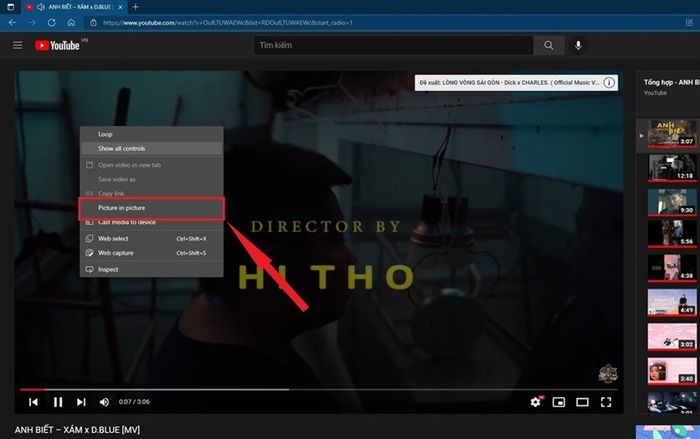Choose Web select in the context menu
The width and height of the screenshot is (700, 439).
151,238
